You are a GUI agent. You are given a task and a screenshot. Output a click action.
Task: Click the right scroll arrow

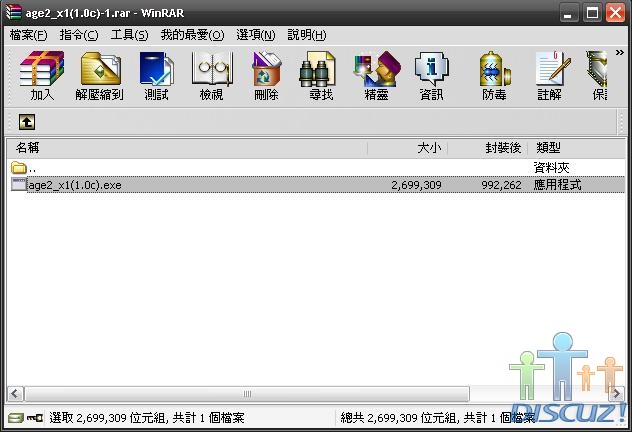[x=617, y=393]
